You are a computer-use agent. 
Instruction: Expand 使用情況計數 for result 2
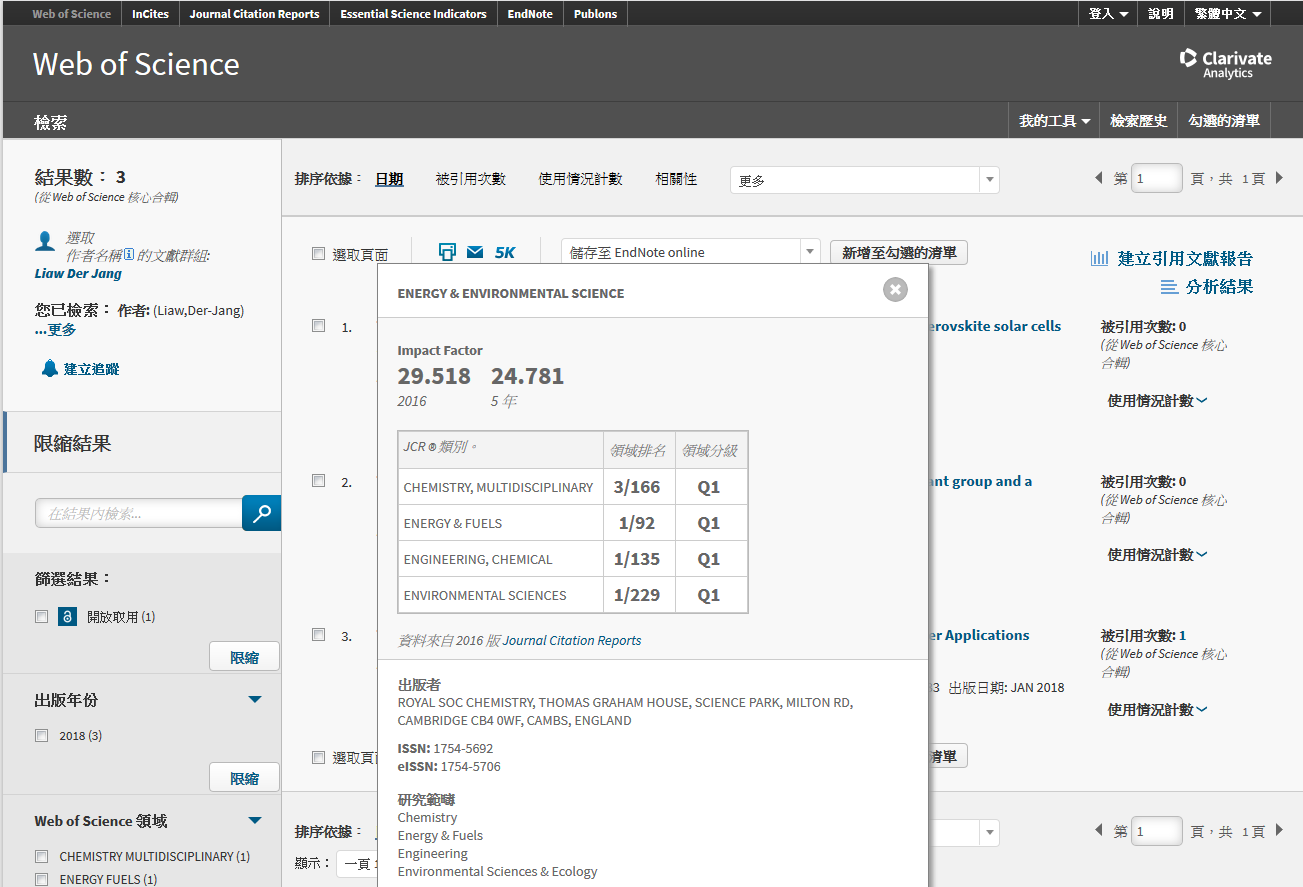tap(1157, 554)
